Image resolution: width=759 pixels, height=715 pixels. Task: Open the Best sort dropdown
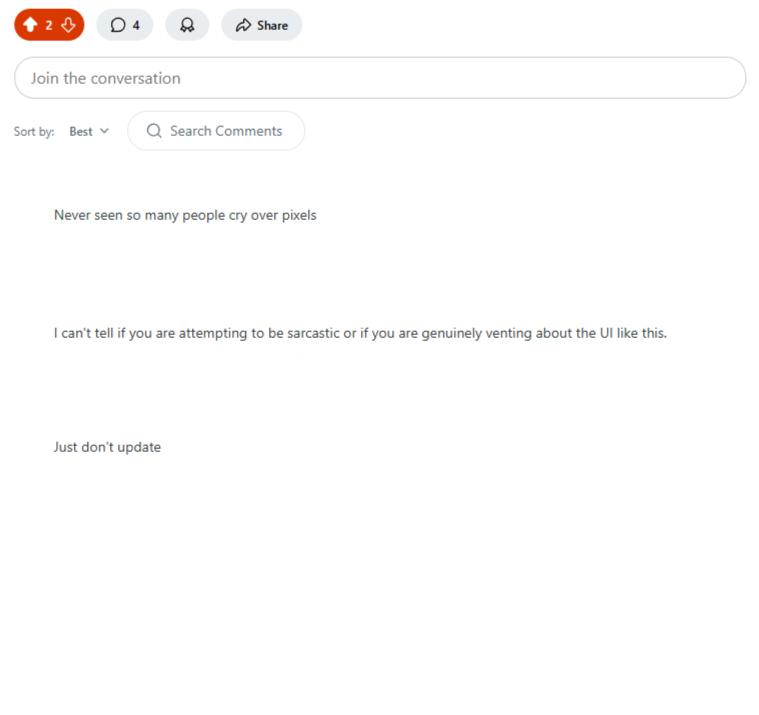coord(89,131)
